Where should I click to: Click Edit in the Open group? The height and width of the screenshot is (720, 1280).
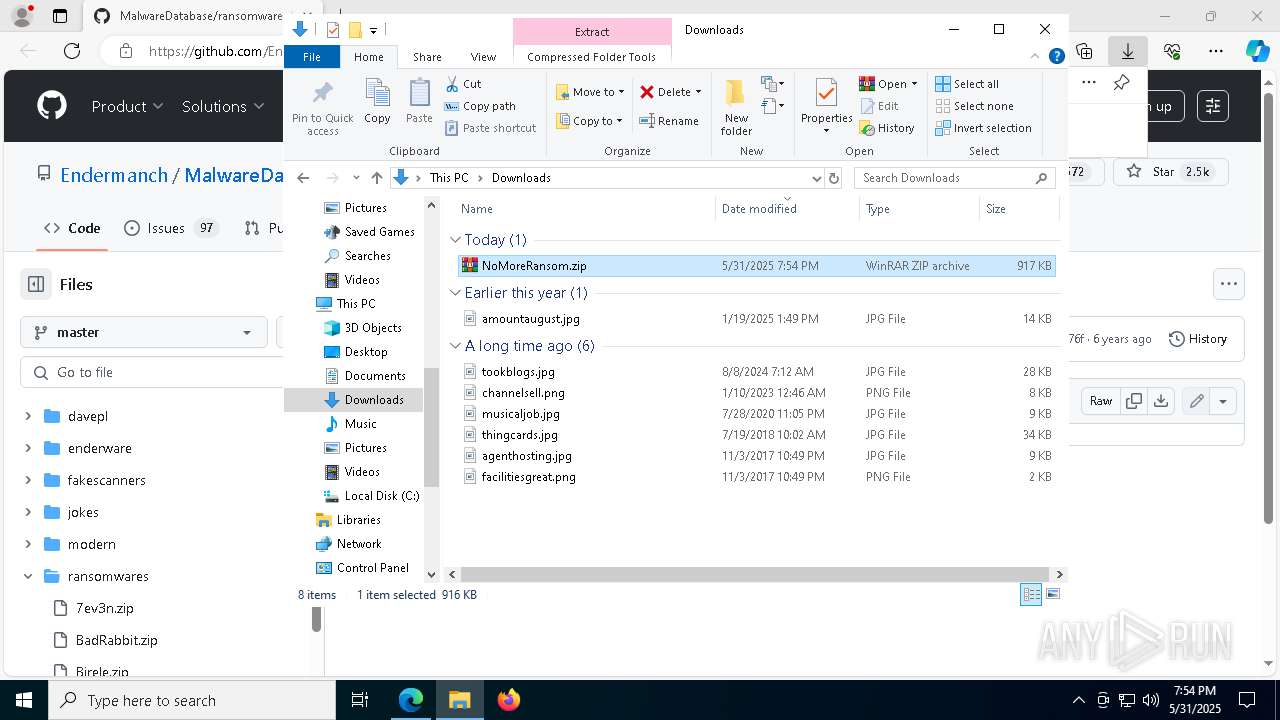pyautogui.click(x=878, y=106)
